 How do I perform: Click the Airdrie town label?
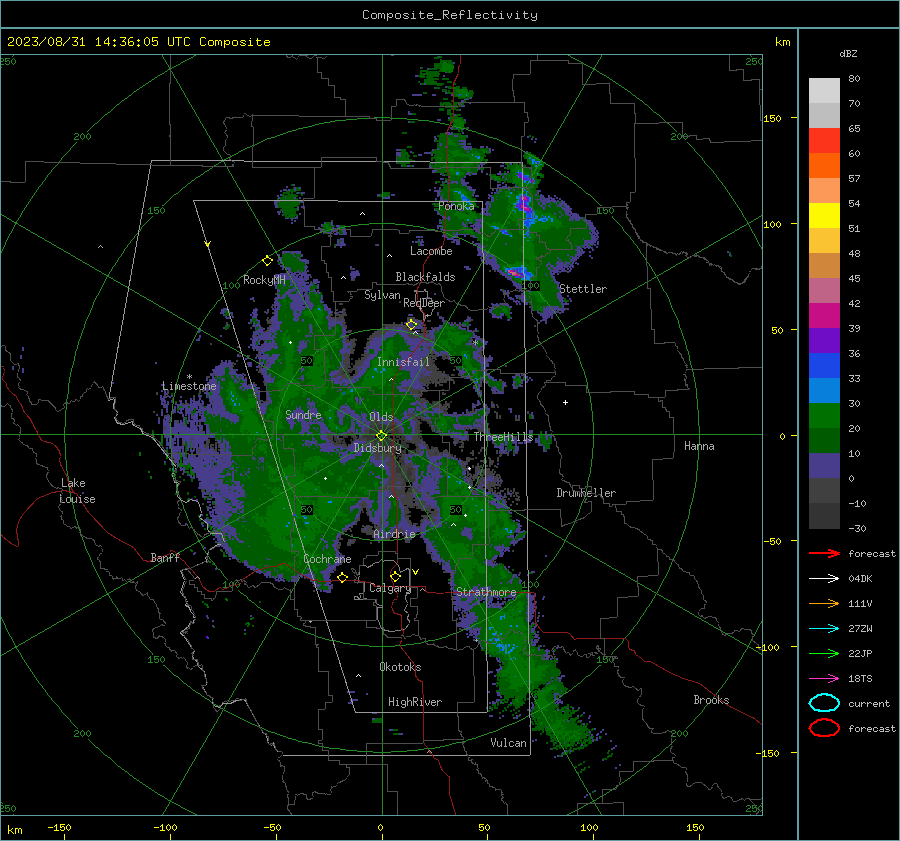click(x=394, y=534)
